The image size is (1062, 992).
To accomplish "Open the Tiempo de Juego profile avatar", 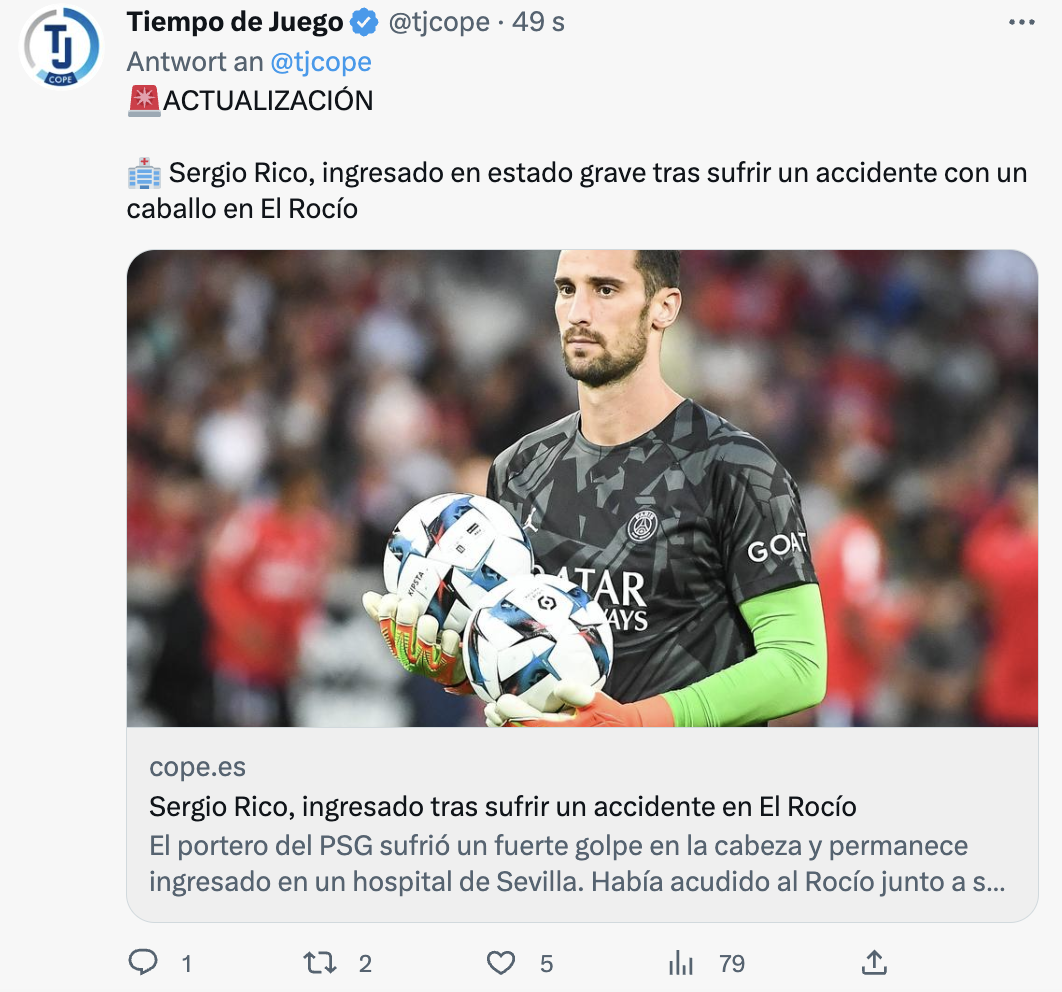I will point(62,47).
